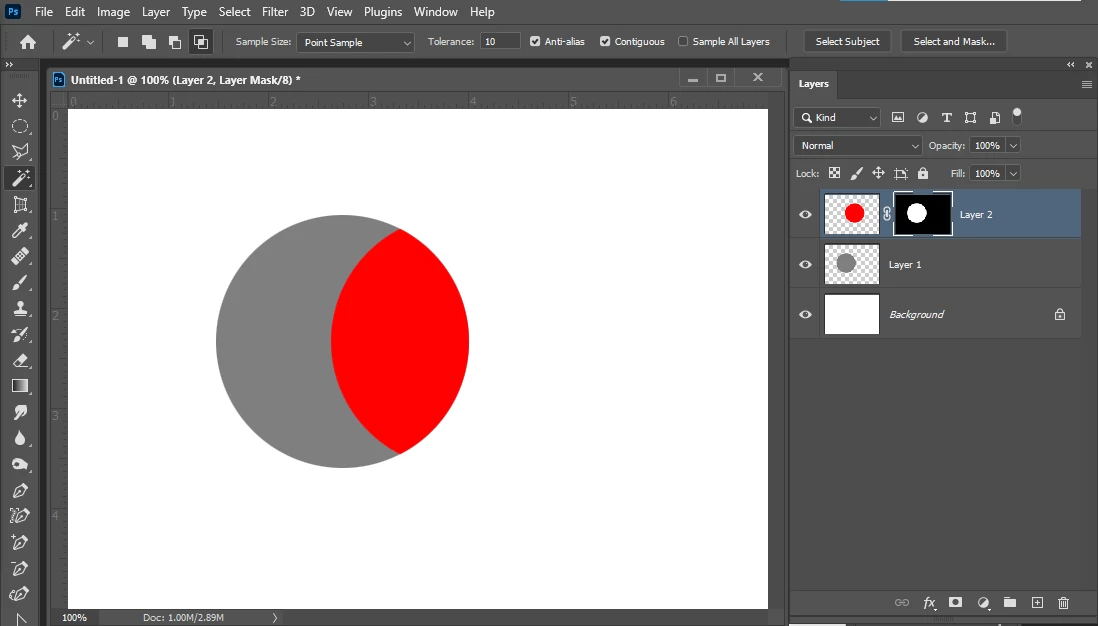Viewport: 1098px width, 626px height.
Task: Open the Select menu
Action: point(234,12)
